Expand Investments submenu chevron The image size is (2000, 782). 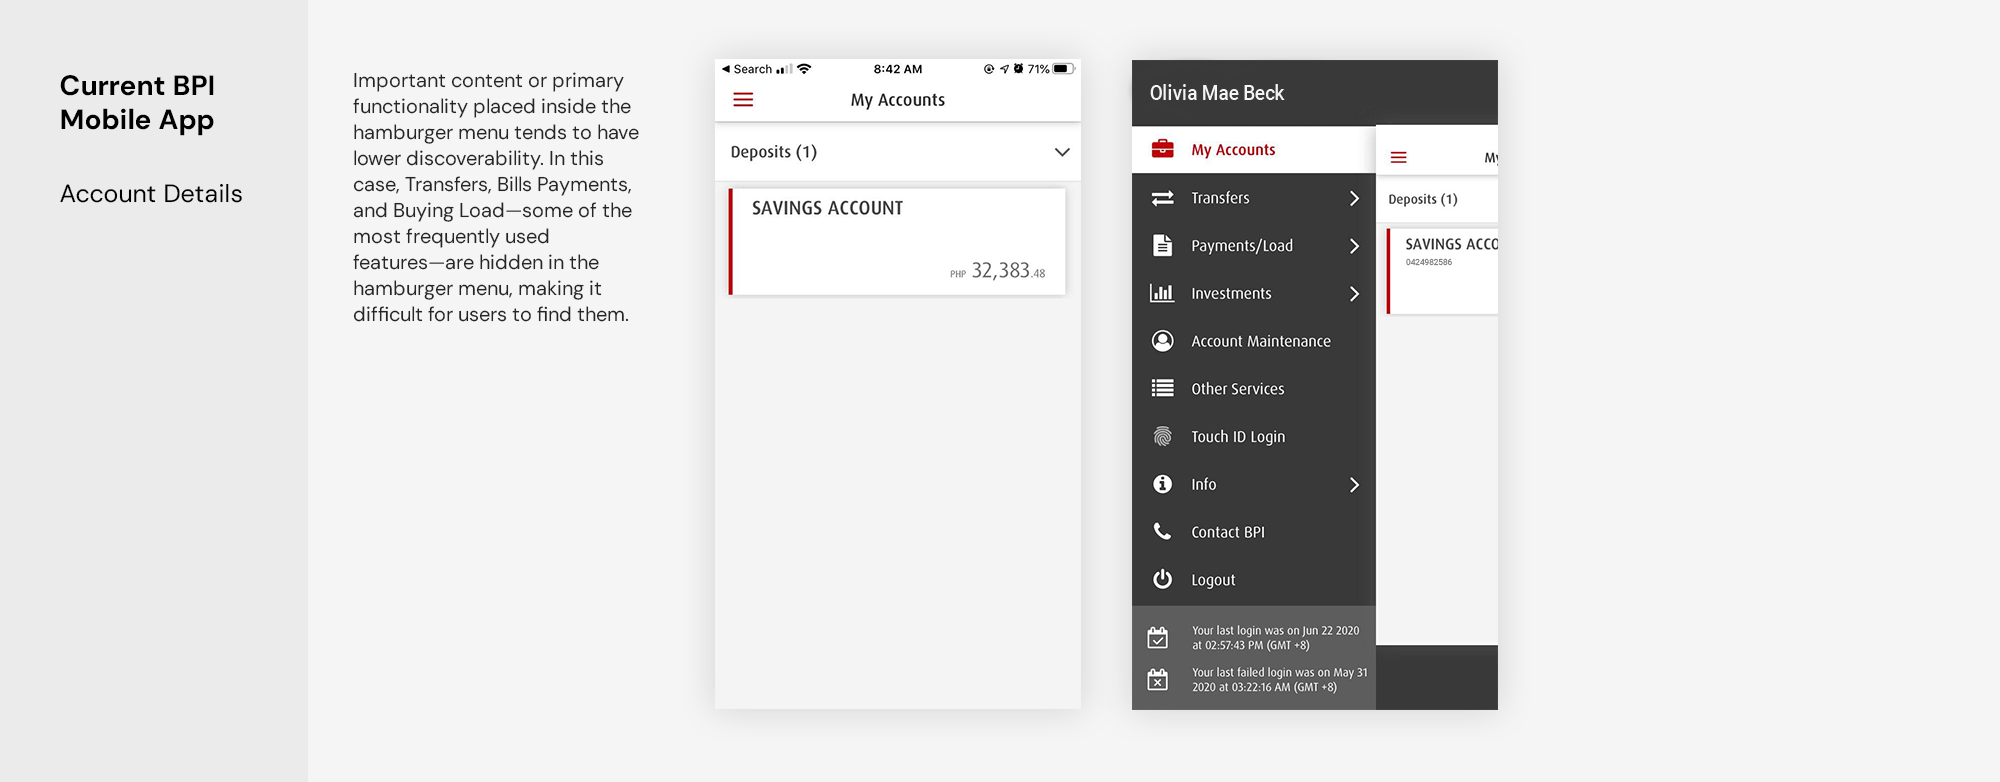(1354, 294)
